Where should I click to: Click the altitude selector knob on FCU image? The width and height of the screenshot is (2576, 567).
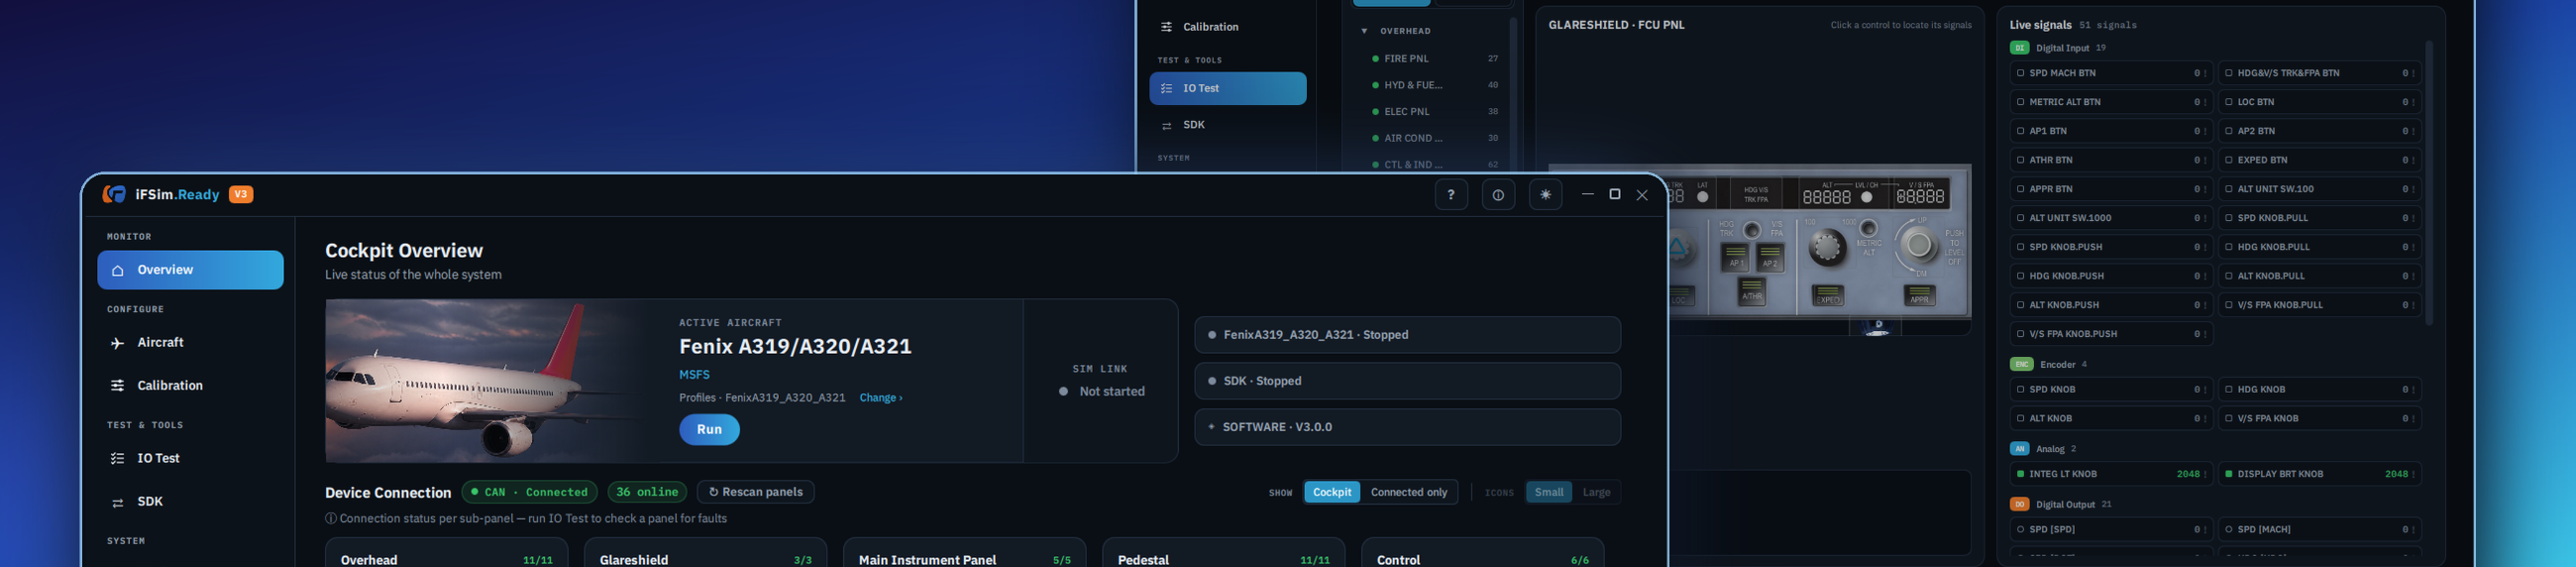point(1828,247)
